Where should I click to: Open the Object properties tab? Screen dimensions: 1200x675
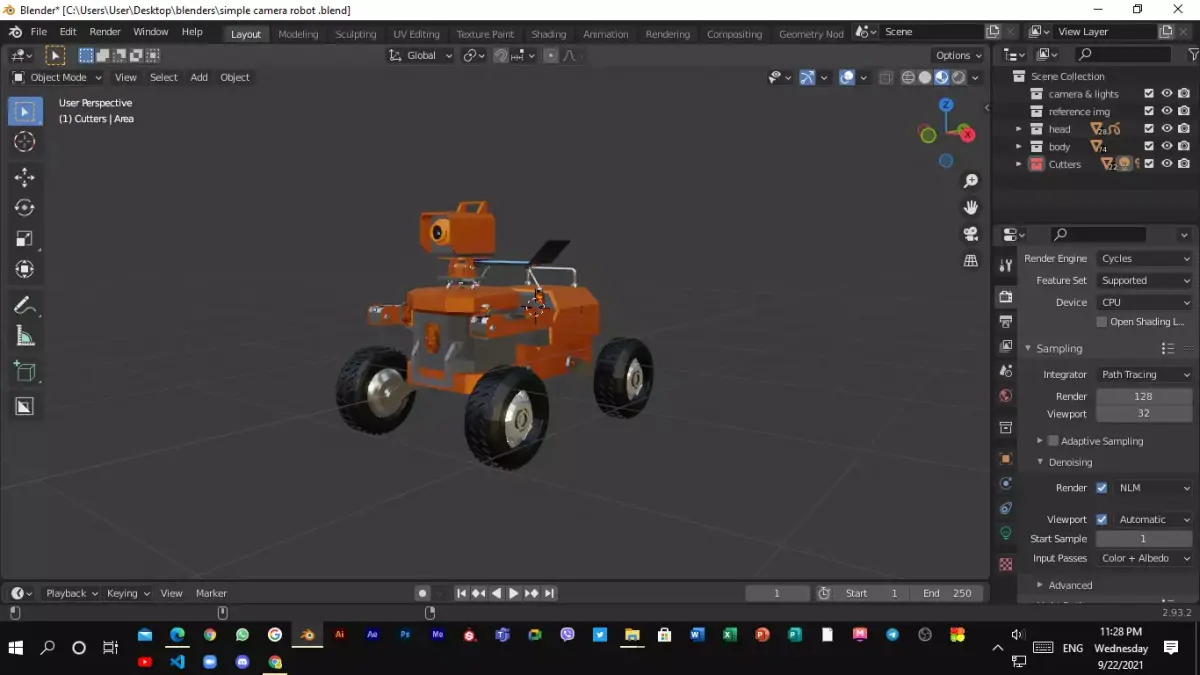pos(1006,458)
